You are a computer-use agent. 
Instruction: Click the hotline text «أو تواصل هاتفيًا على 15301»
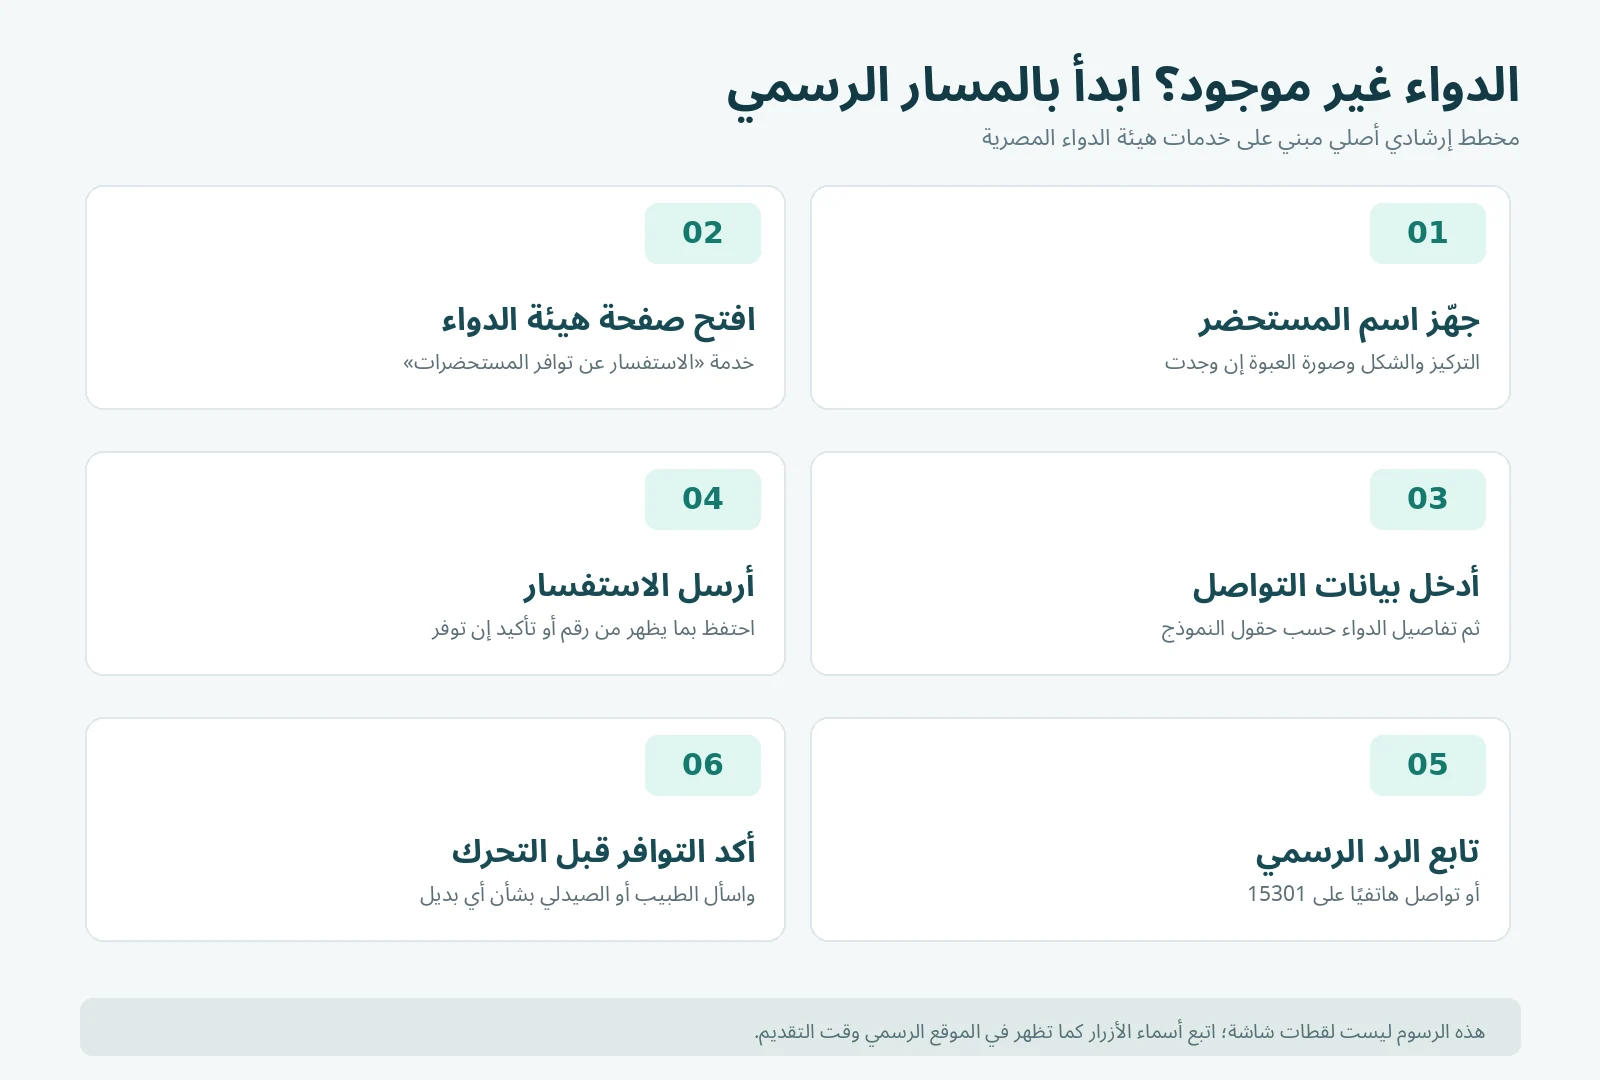click(1363, 894)
